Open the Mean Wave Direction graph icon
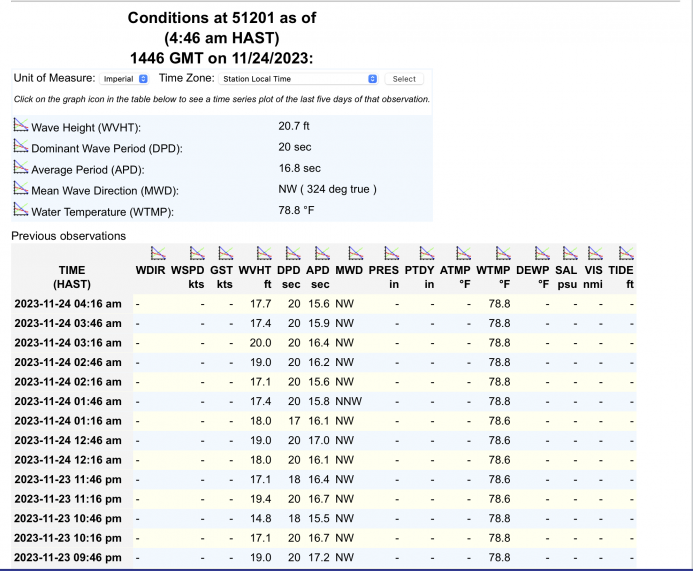 [21, 188]
